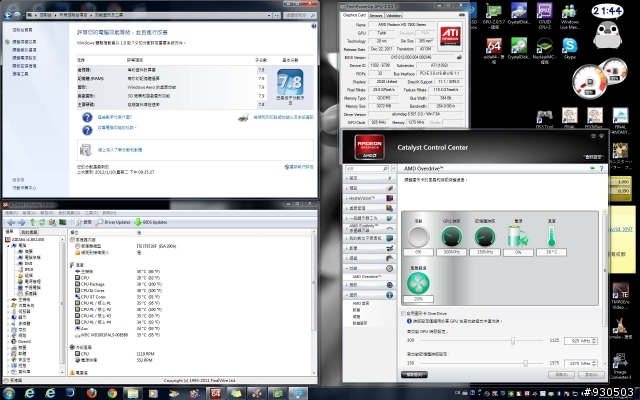Switch to the Favorites tab in AIDA64 sidebar
The height and width of the screenshot is (400, 640).
pos(29,232)
